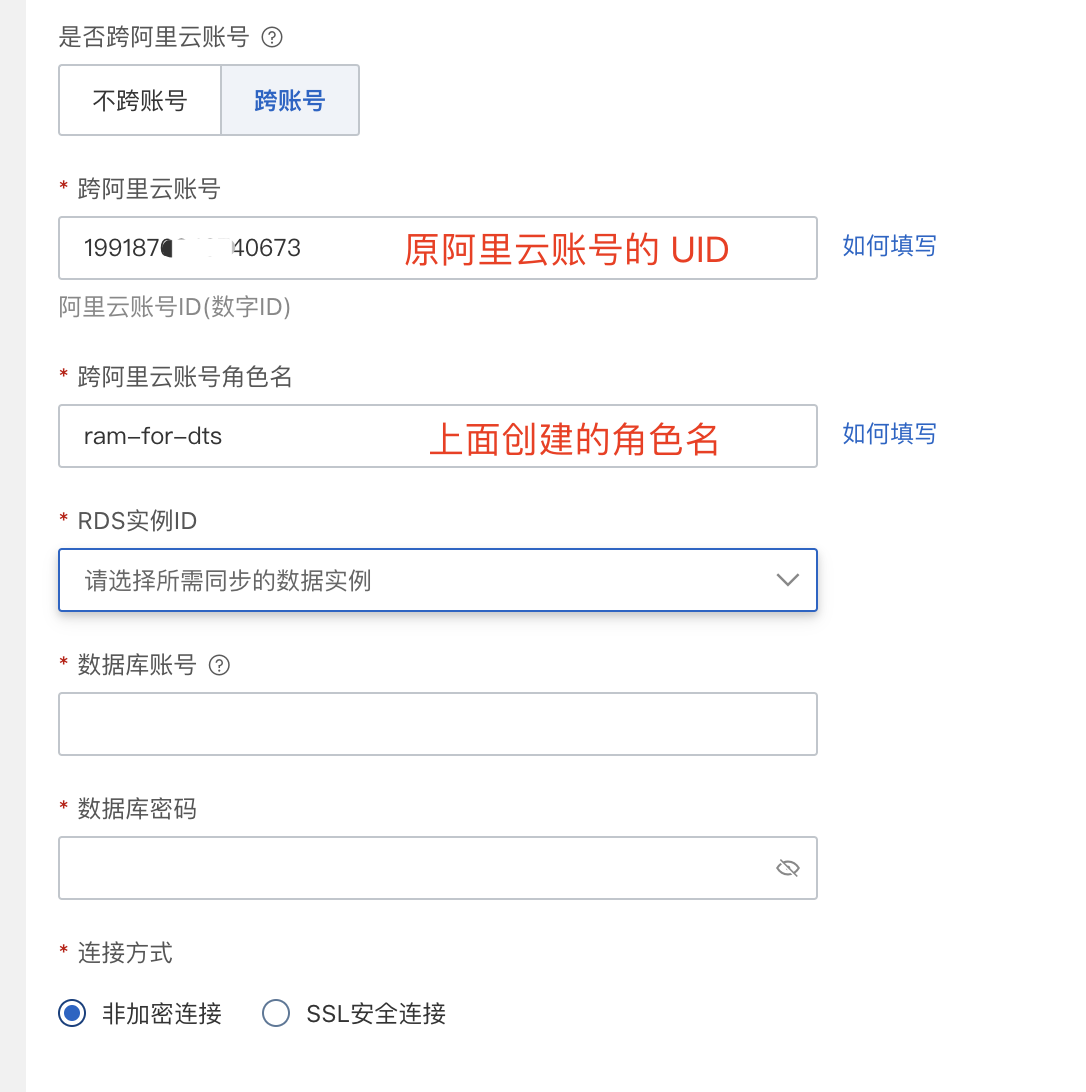The height and width of the screenshot is (1092, 1086).
Task: Click the 跨阿里云账号角色名 field label
Action: tap(185, 377)
